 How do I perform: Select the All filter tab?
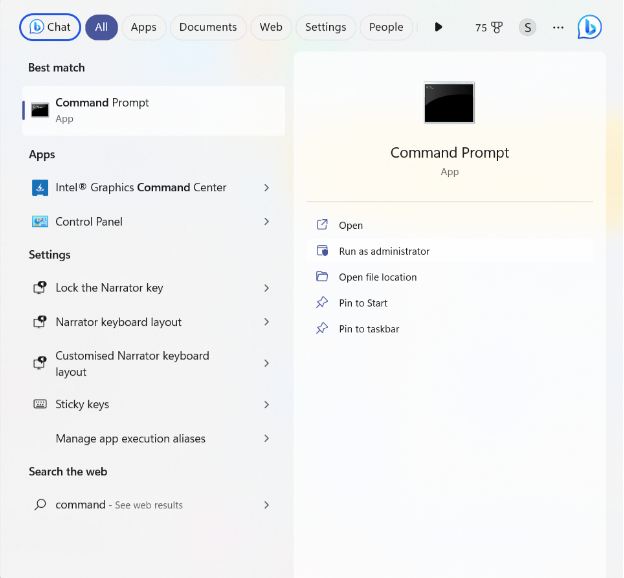pos(101,27)
